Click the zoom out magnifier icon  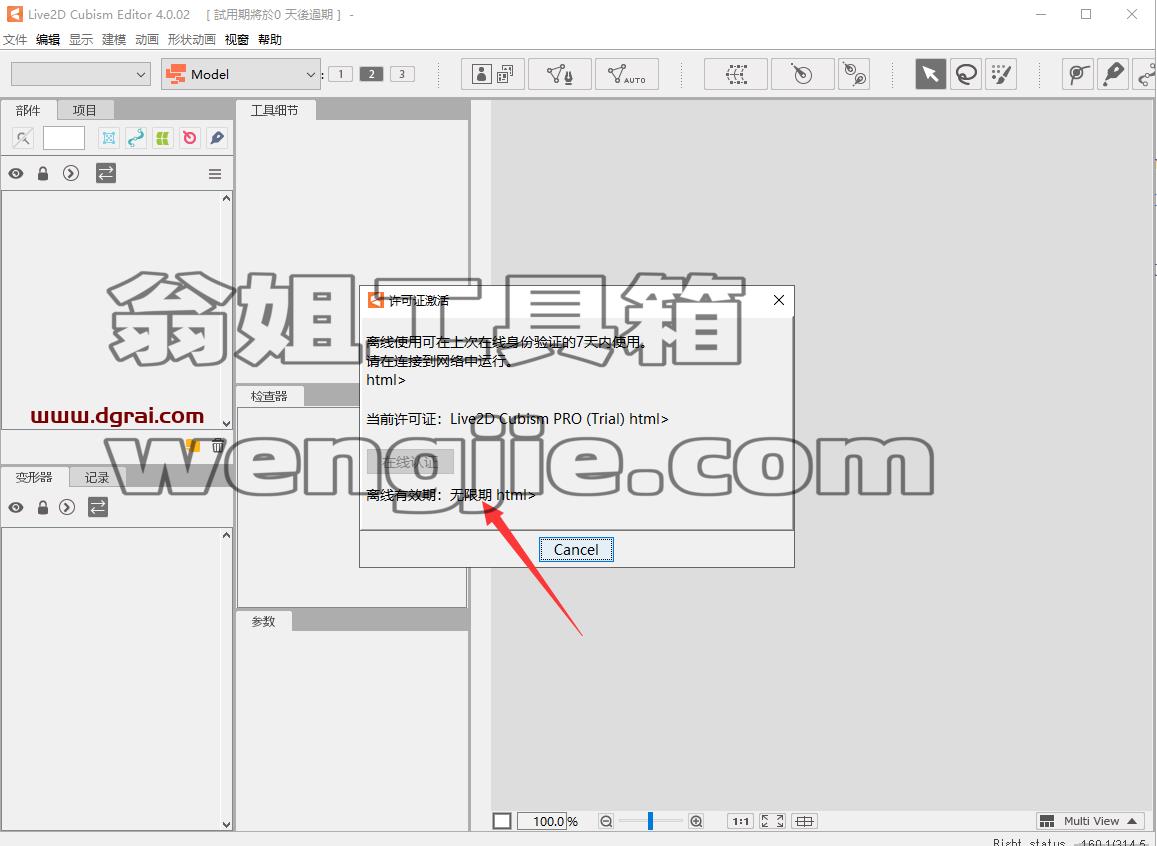tap(607, 821)
